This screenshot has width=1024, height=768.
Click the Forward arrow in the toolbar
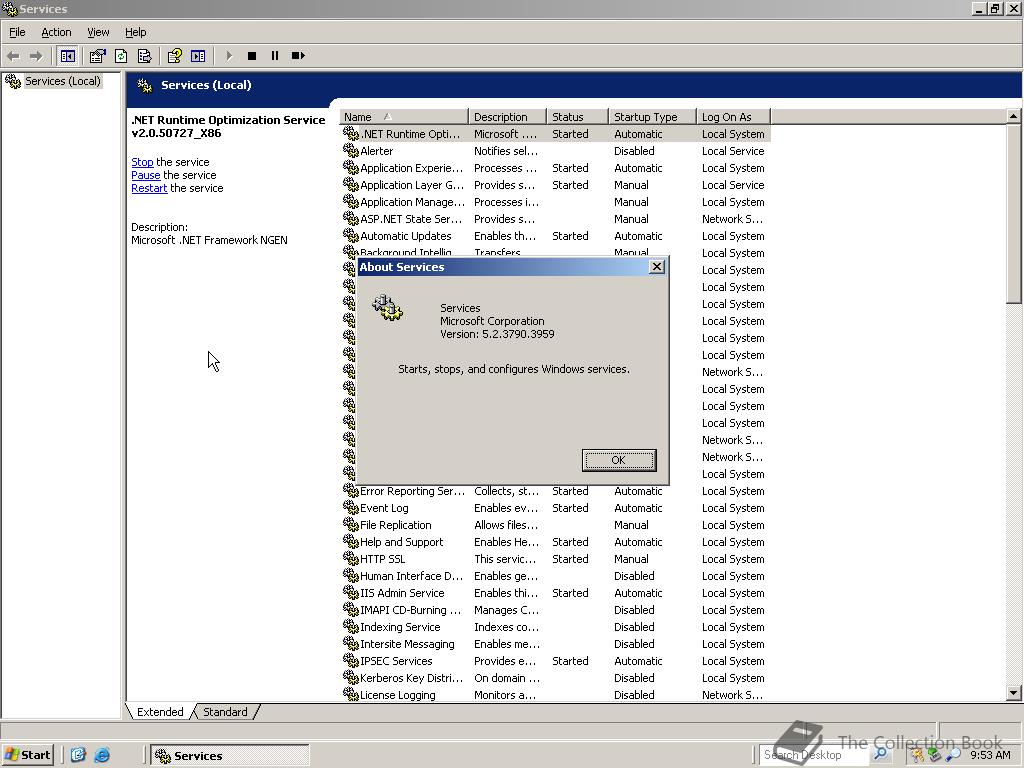[36, 56]
